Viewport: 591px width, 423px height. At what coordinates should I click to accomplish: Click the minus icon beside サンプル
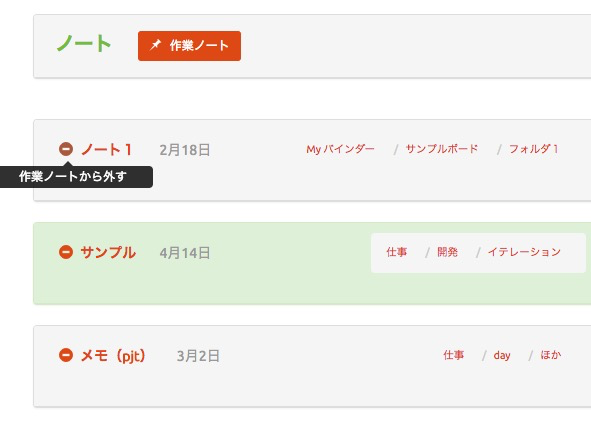tap(66, 252)
